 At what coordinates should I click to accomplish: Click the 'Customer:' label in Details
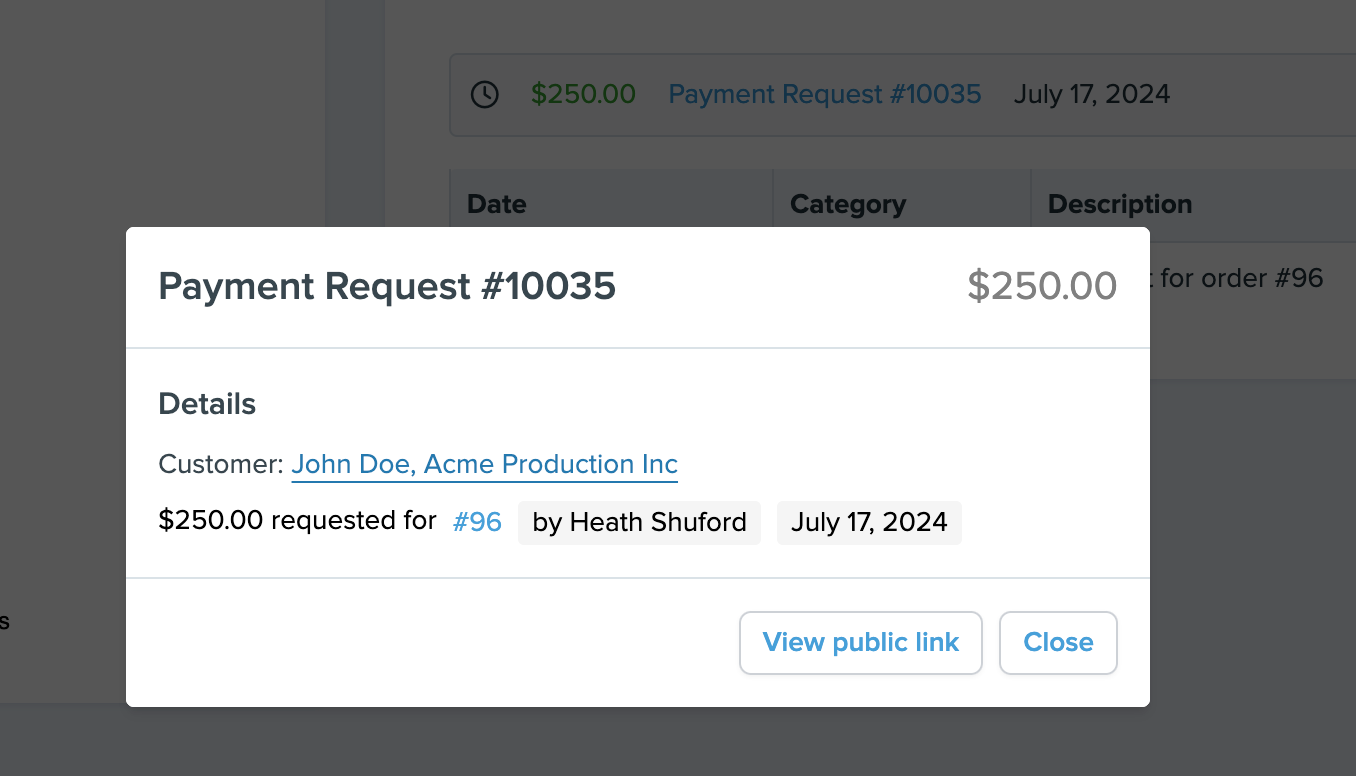221,465
